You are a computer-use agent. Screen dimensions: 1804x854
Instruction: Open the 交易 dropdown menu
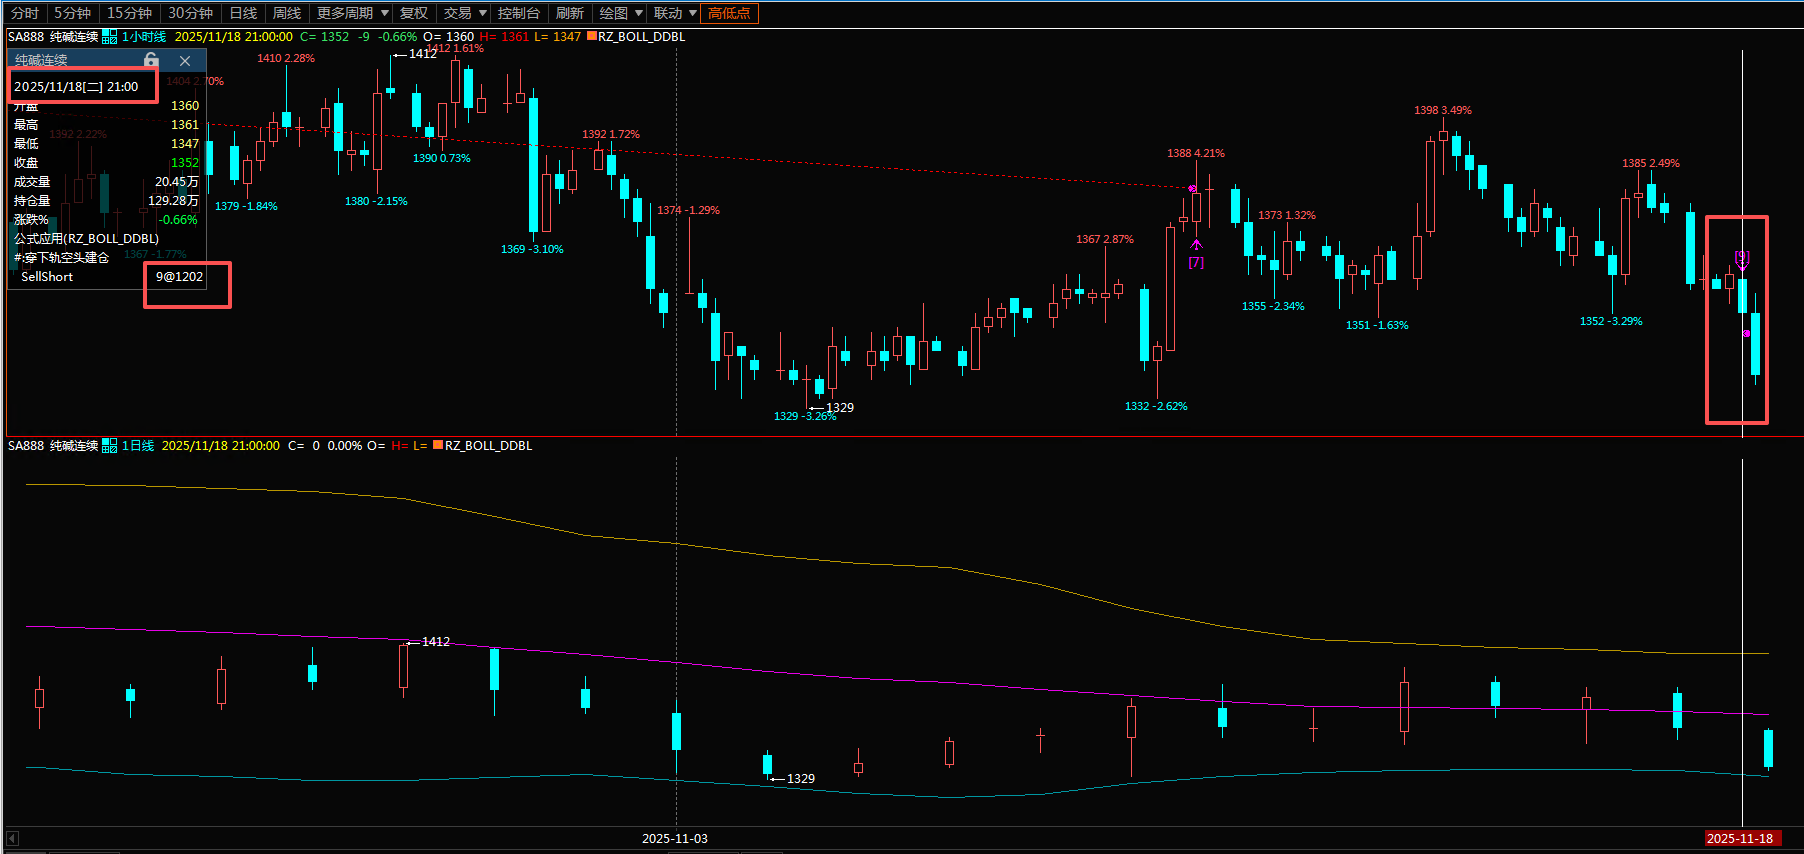tap(465, 13)
